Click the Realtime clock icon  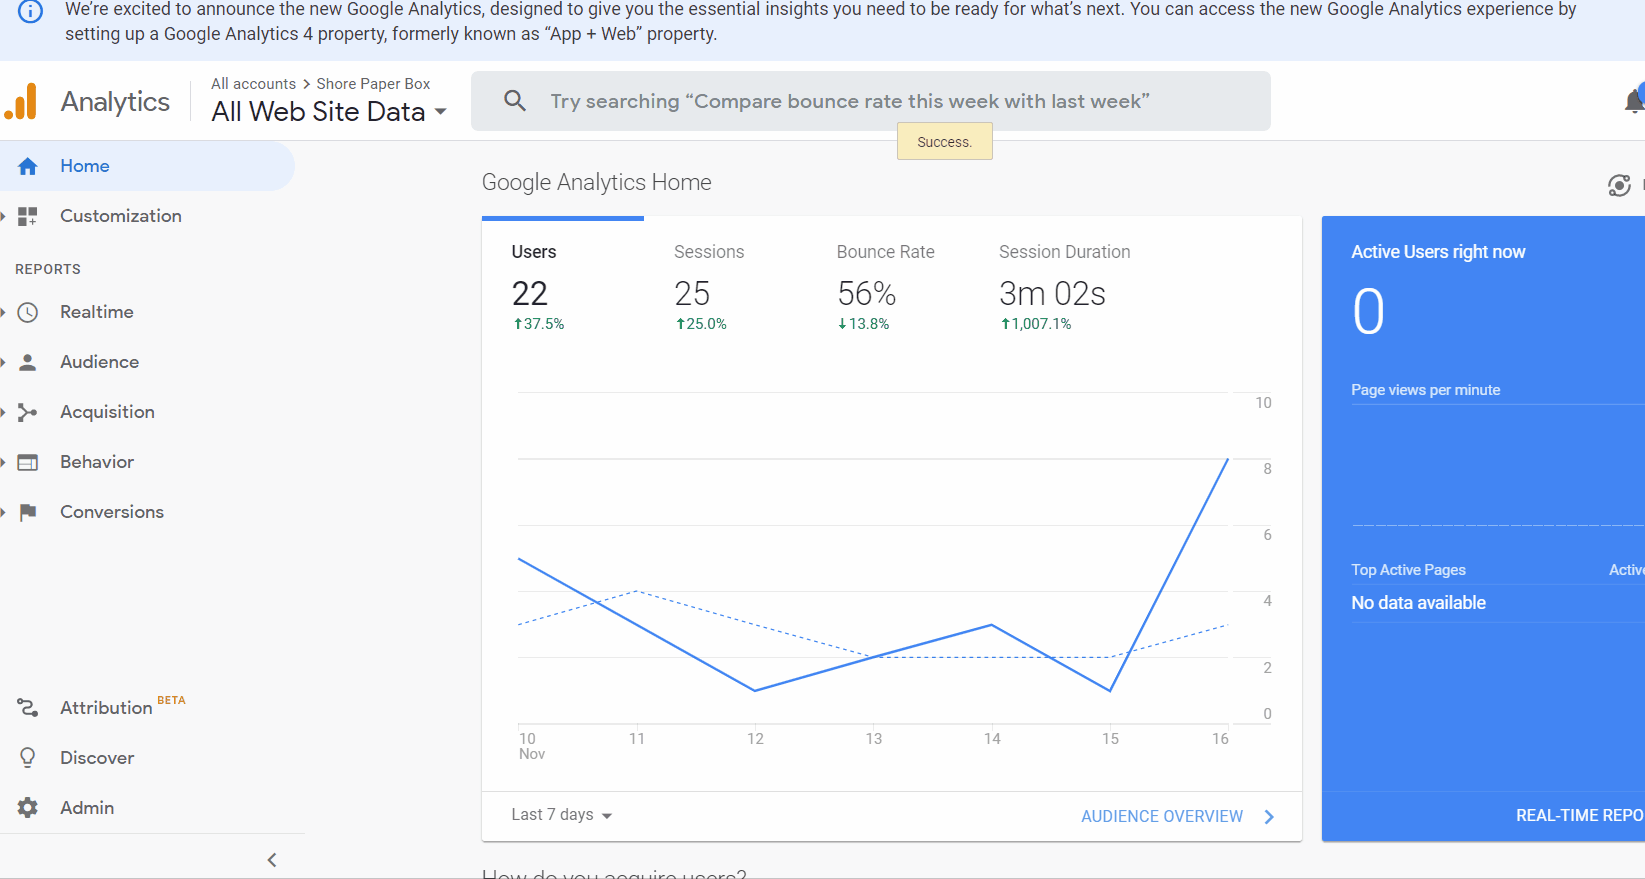[28, 312]
